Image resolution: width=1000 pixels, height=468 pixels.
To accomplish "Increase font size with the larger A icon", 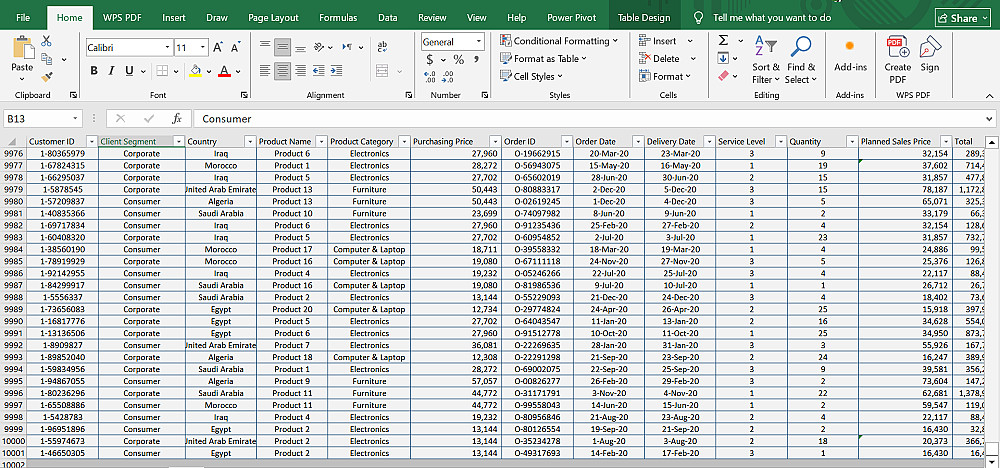I will coord(218,48).
